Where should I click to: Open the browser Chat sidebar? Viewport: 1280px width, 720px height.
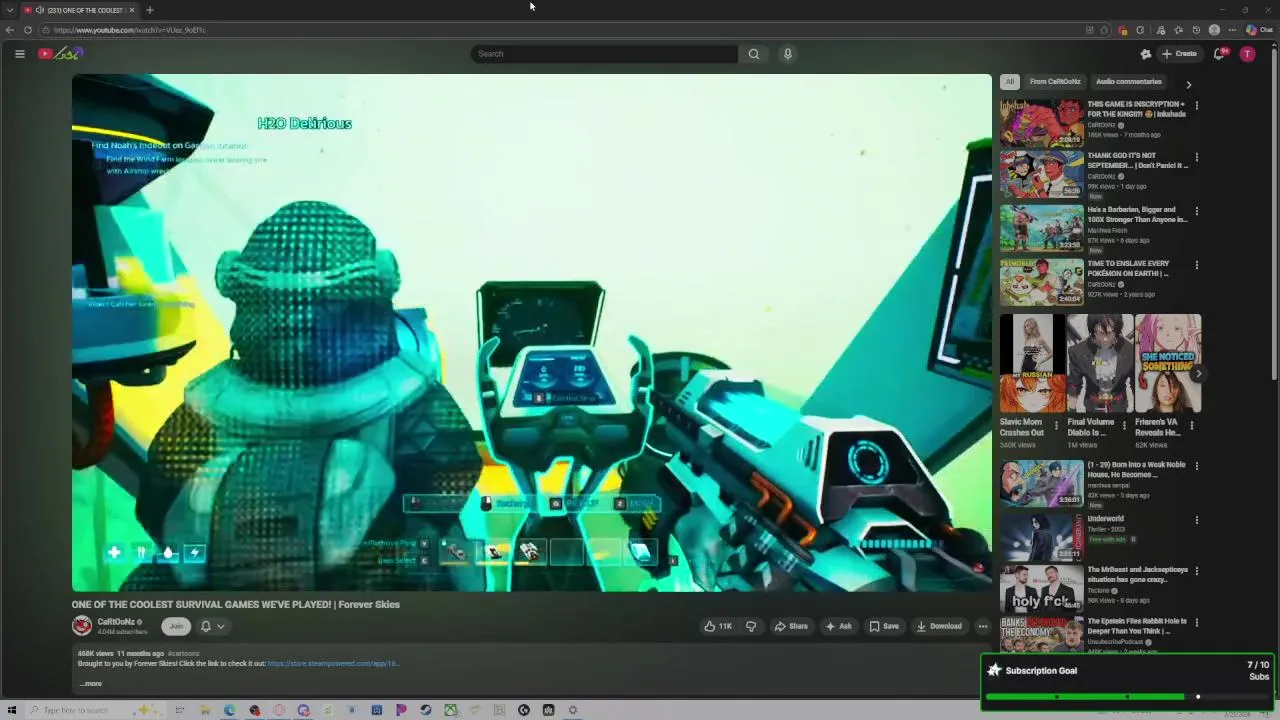coord(1259,30)
